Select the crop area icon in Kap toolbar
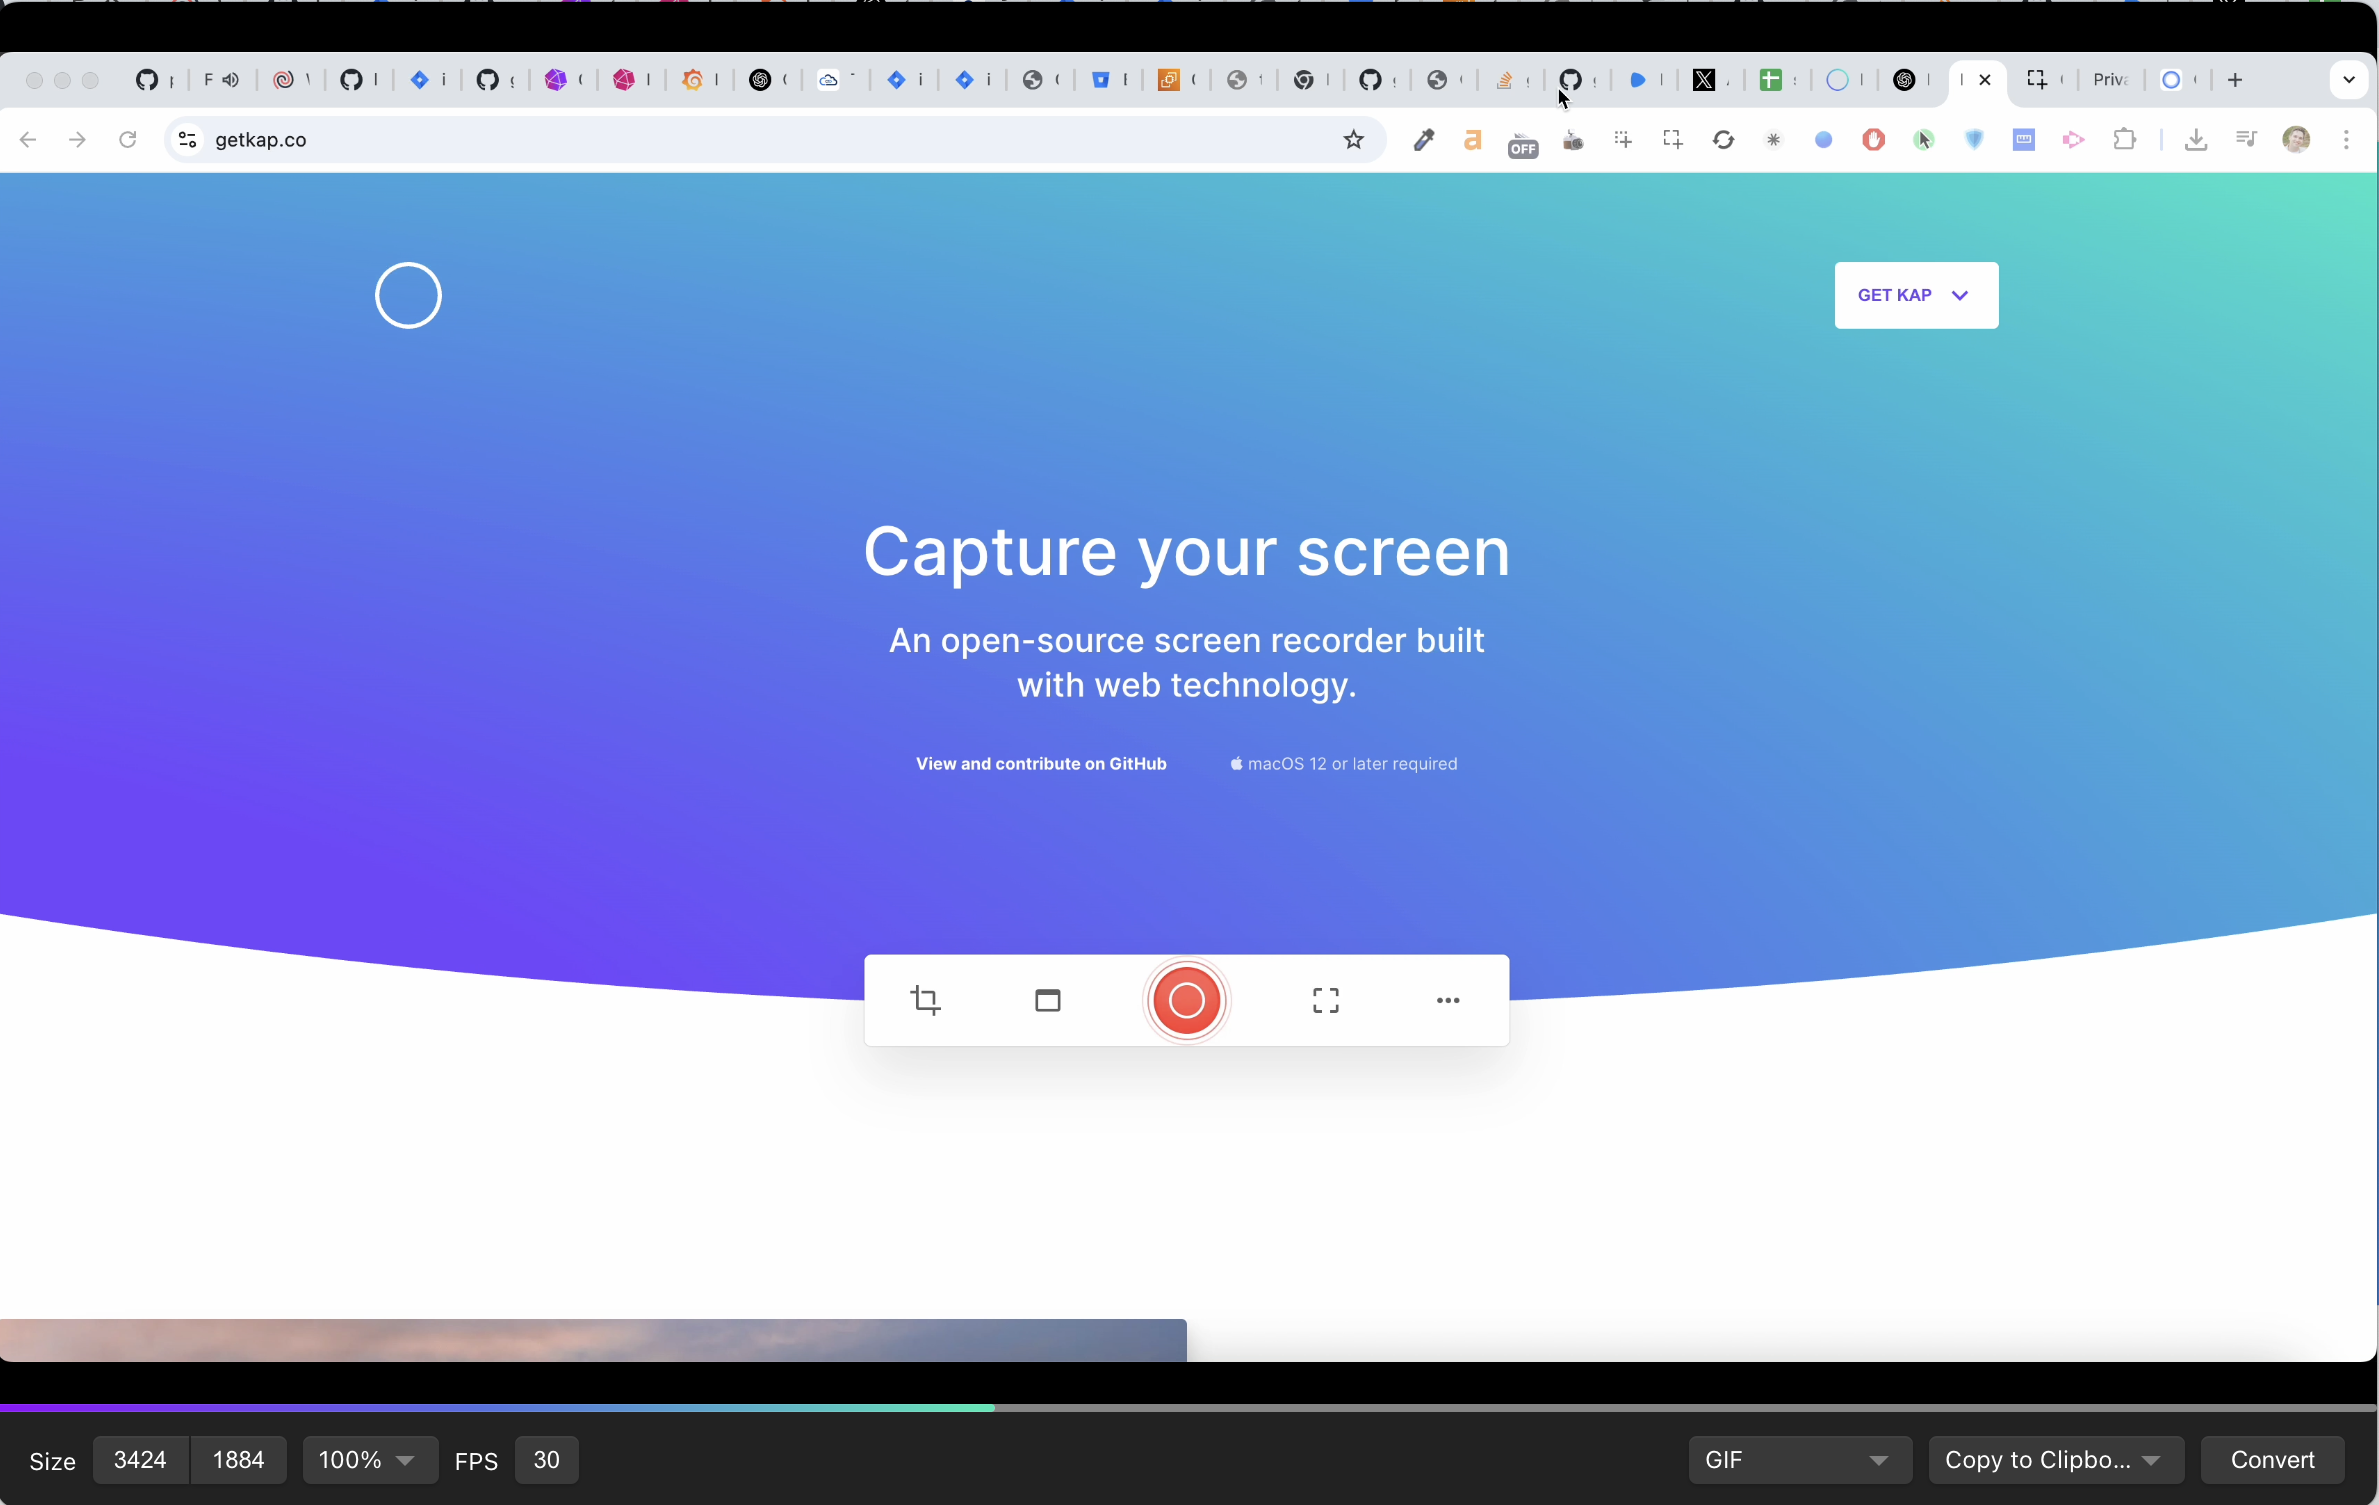Viewport: 2379px width, 1505px height. pos(926,1000)
